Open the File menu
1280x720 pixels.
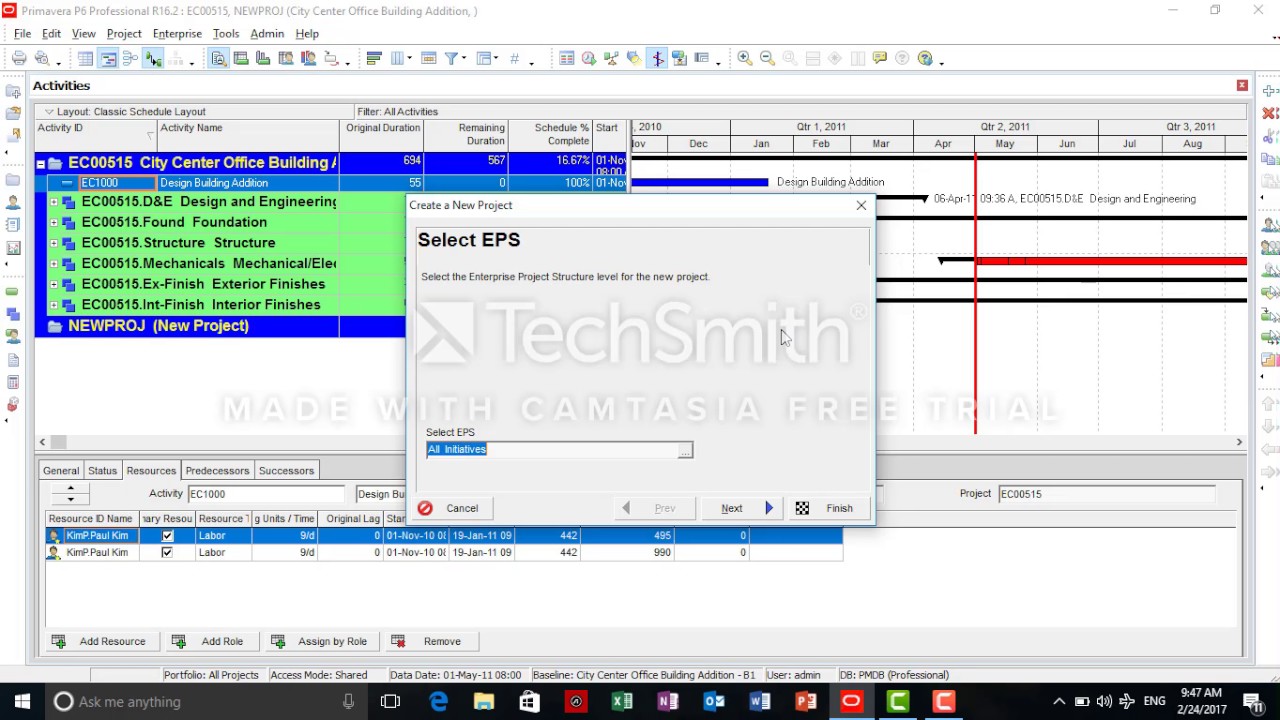(x=22, y=33)
